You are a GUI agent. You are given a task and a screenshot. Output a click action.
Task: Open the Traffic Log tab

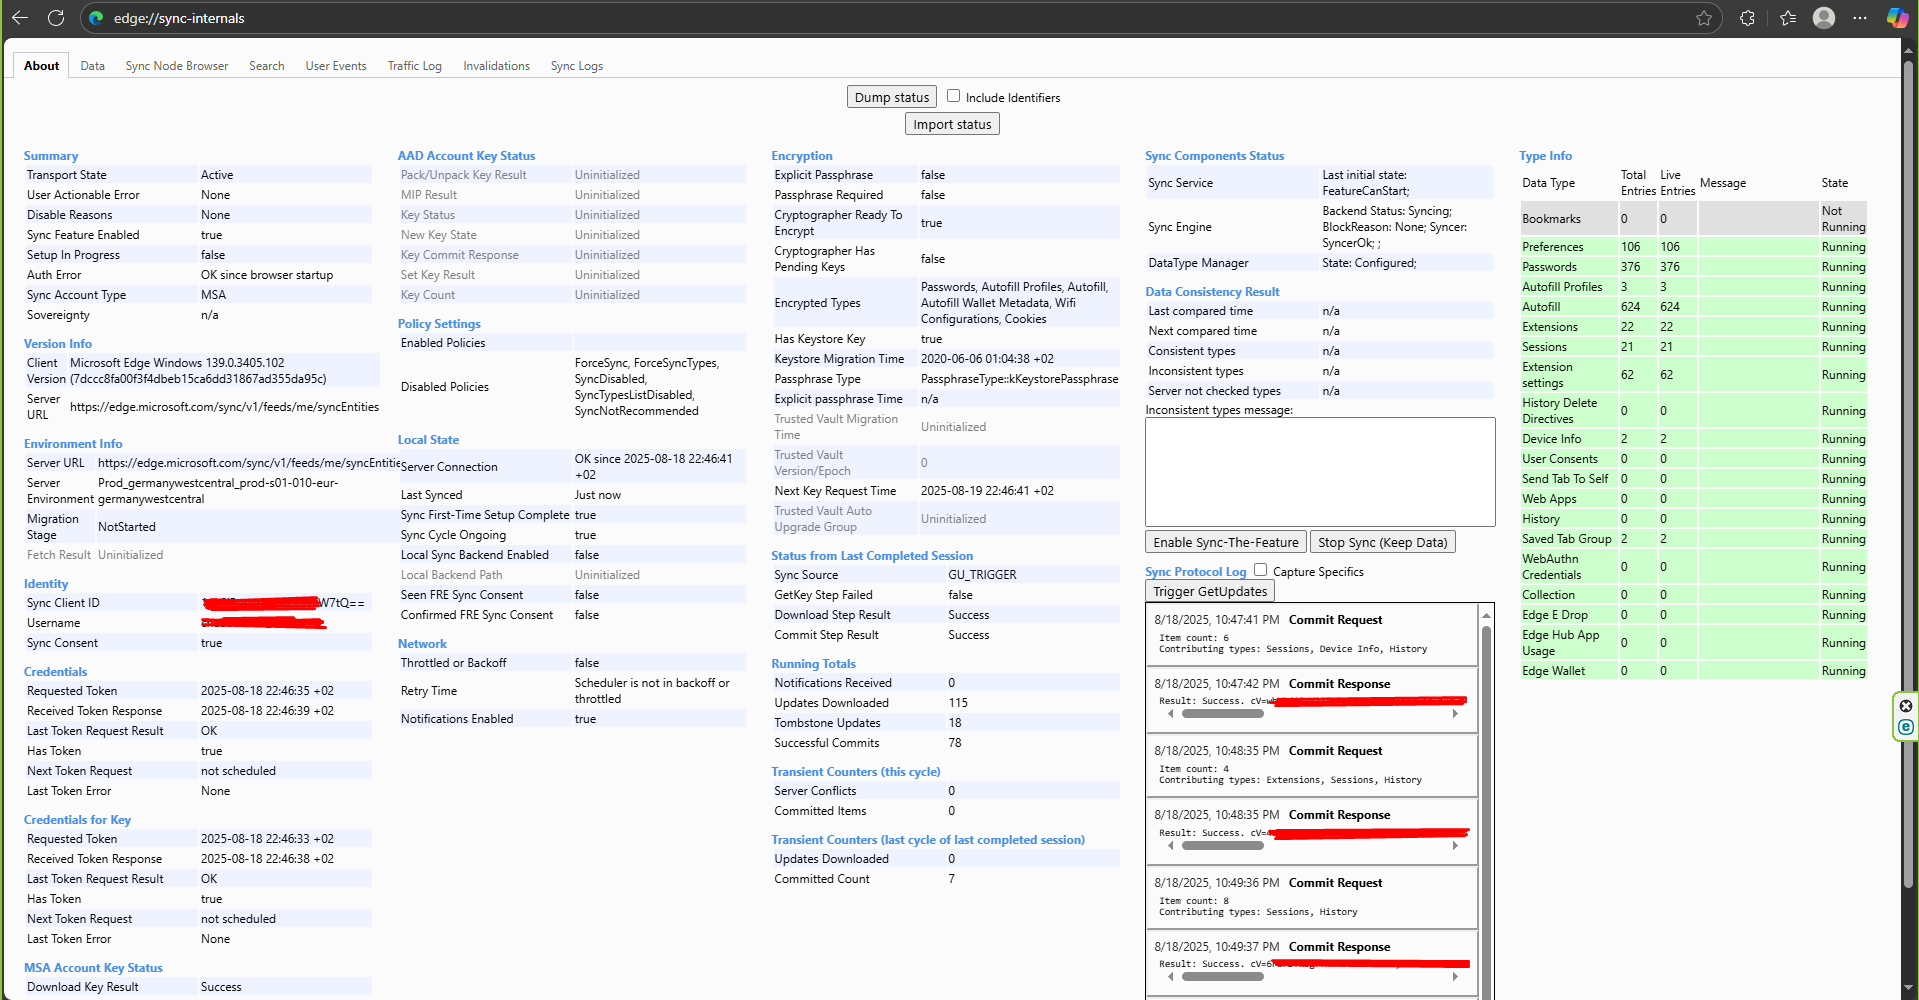tap(415, 66)
